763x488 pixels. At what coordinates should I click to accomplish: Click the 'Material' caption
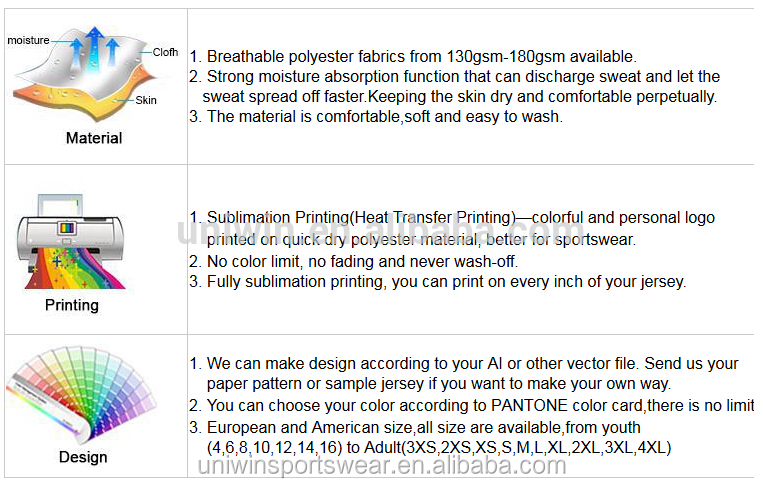coord(94,138)
